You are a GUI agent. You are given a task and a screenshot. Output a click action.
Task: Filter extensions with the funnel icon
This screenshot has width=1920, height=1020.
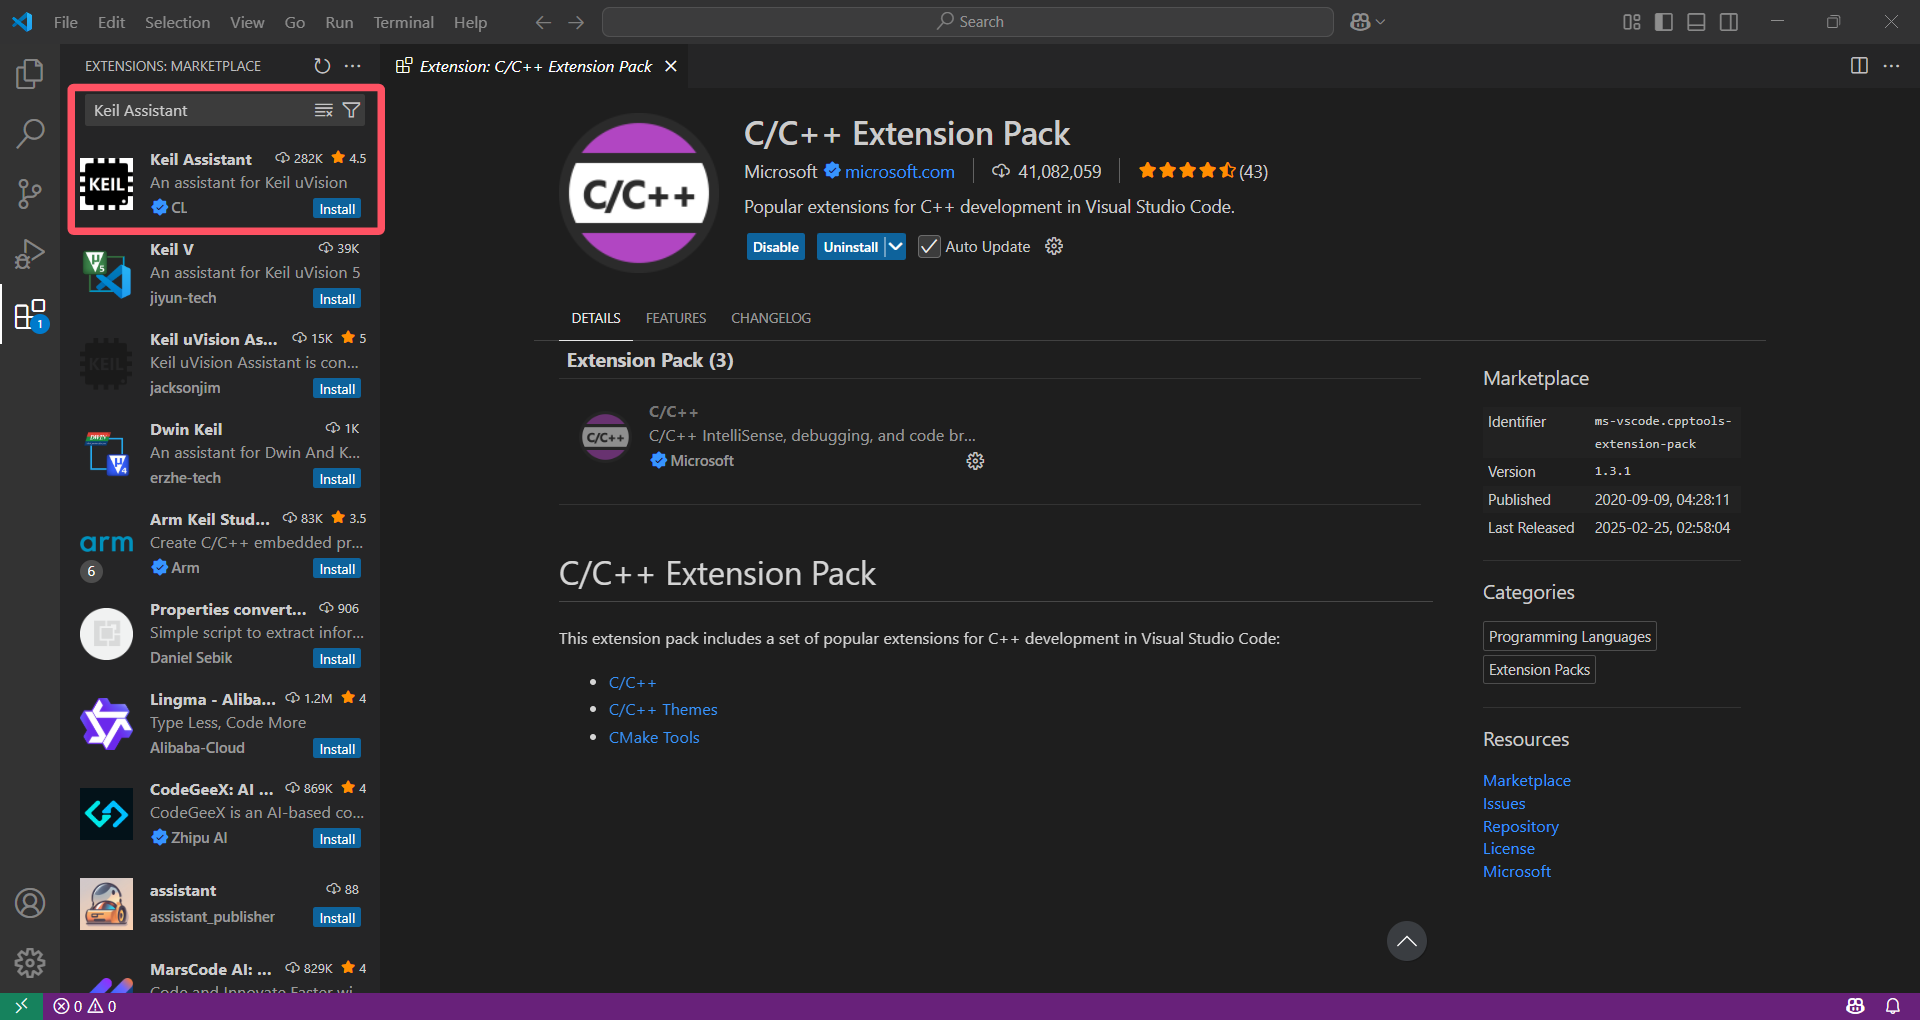click(351, 110)
